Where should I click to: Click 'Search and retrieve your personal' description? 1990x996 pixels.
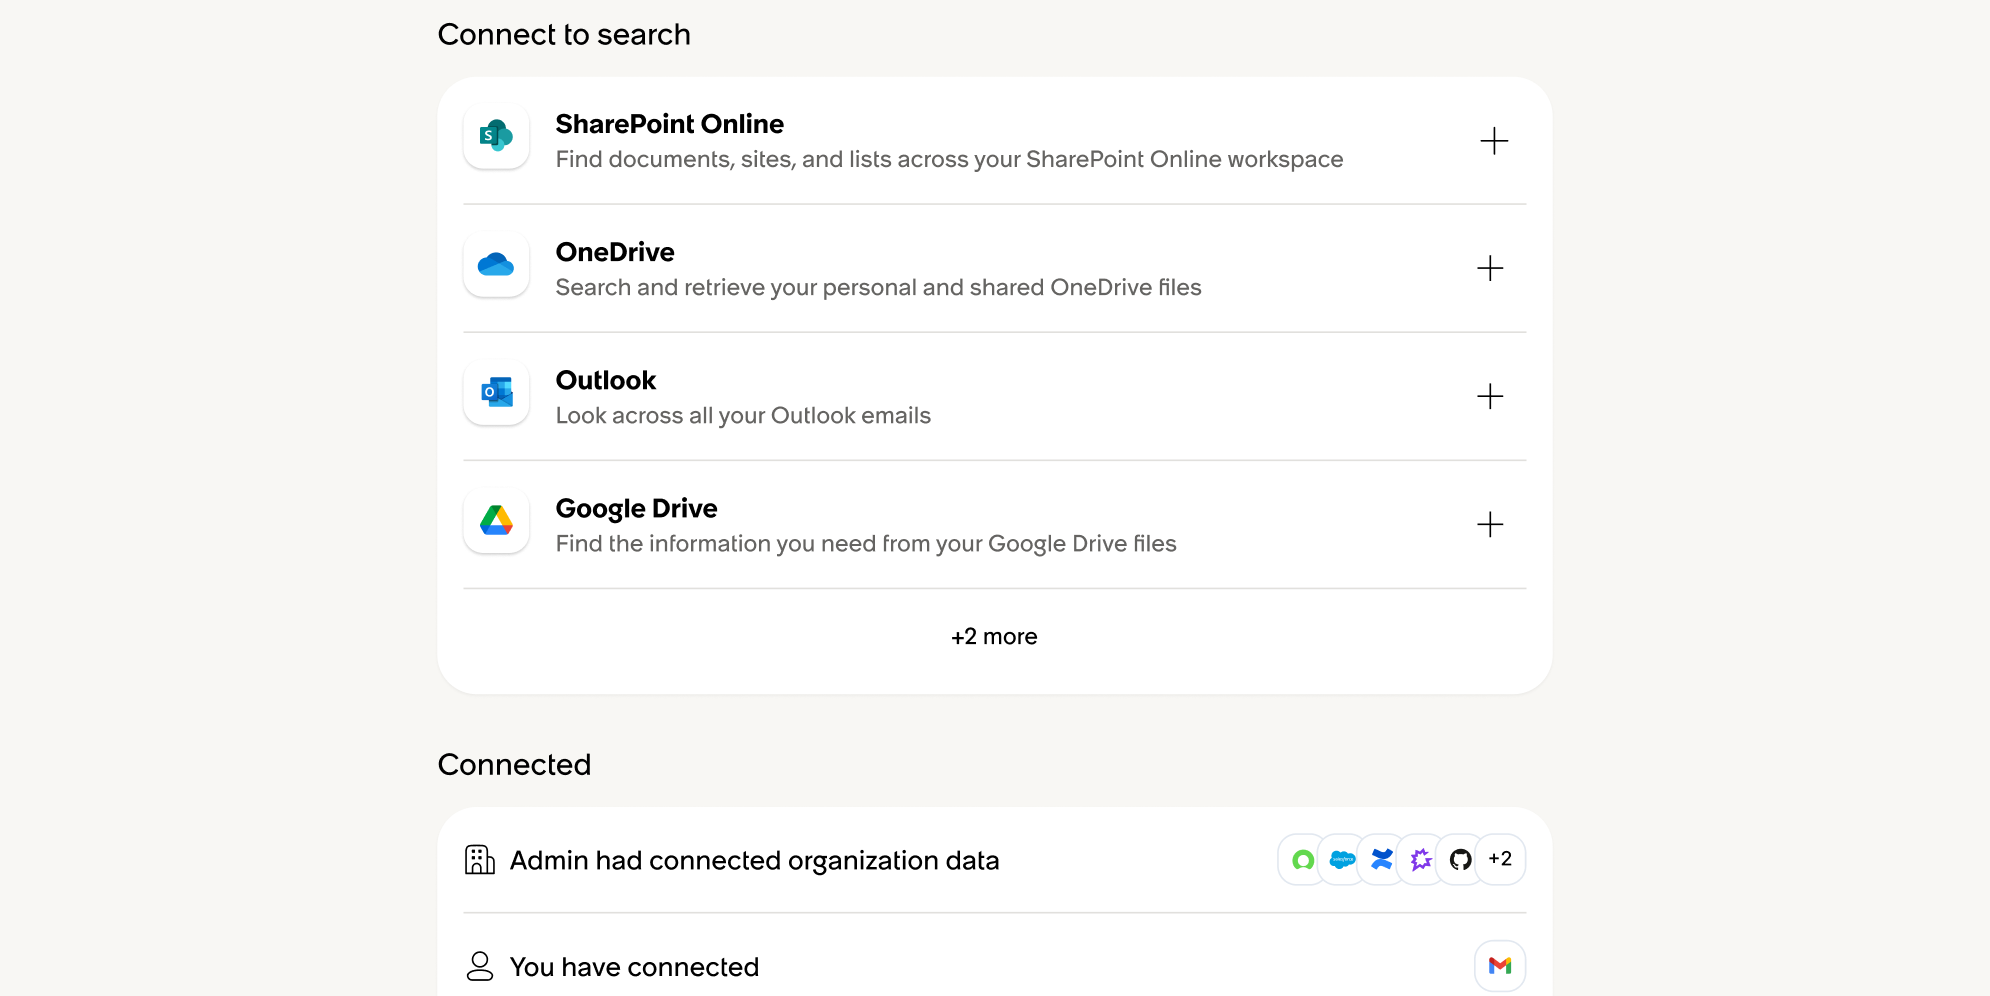tap(879, 288)
